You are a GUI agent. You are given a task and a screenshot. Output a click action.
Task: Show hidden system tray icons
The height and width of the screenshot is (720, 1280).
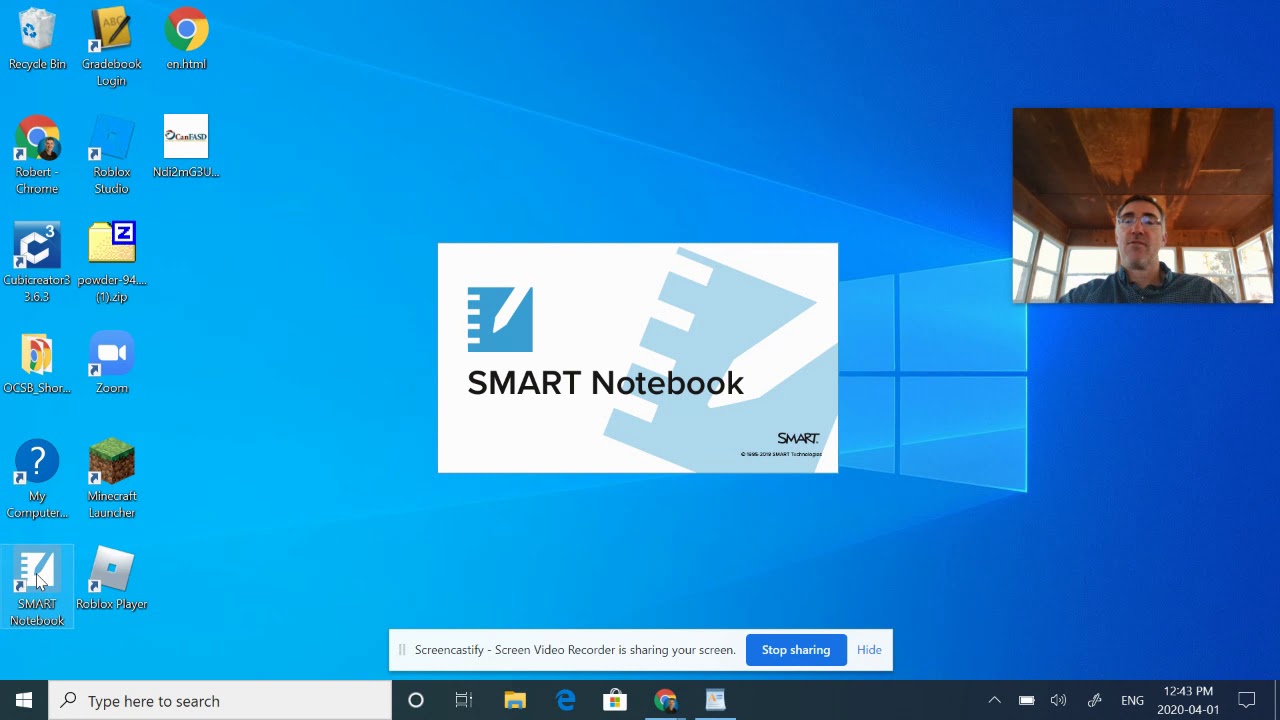tap(994, 700)
